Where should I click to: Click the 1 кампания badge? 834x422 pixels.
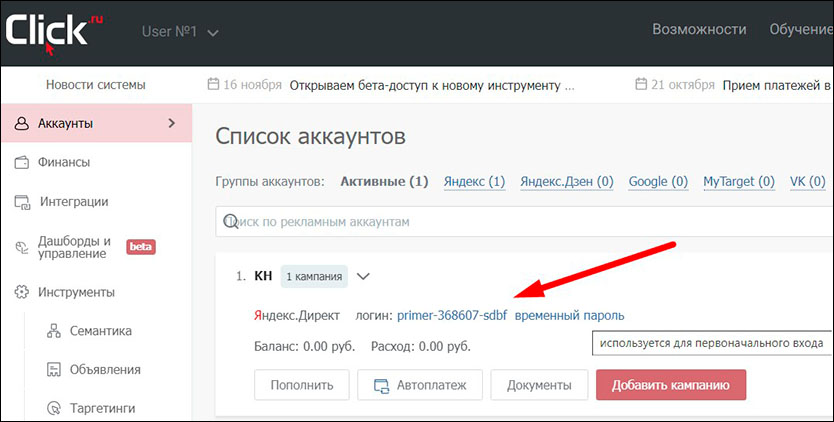(x=314, y=277)
